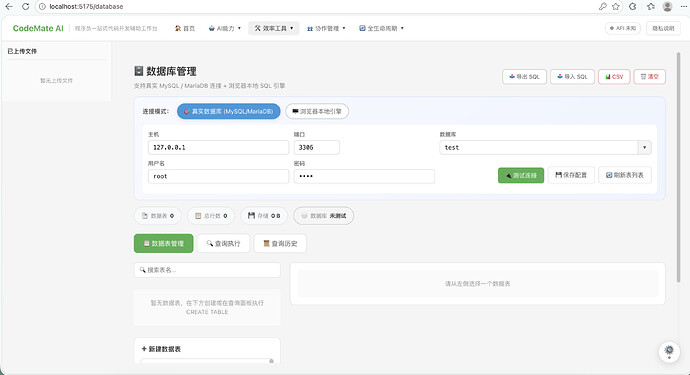690x375 pixels.
Task: Click the page vertical scrollbar
Action: click(678, 167)
